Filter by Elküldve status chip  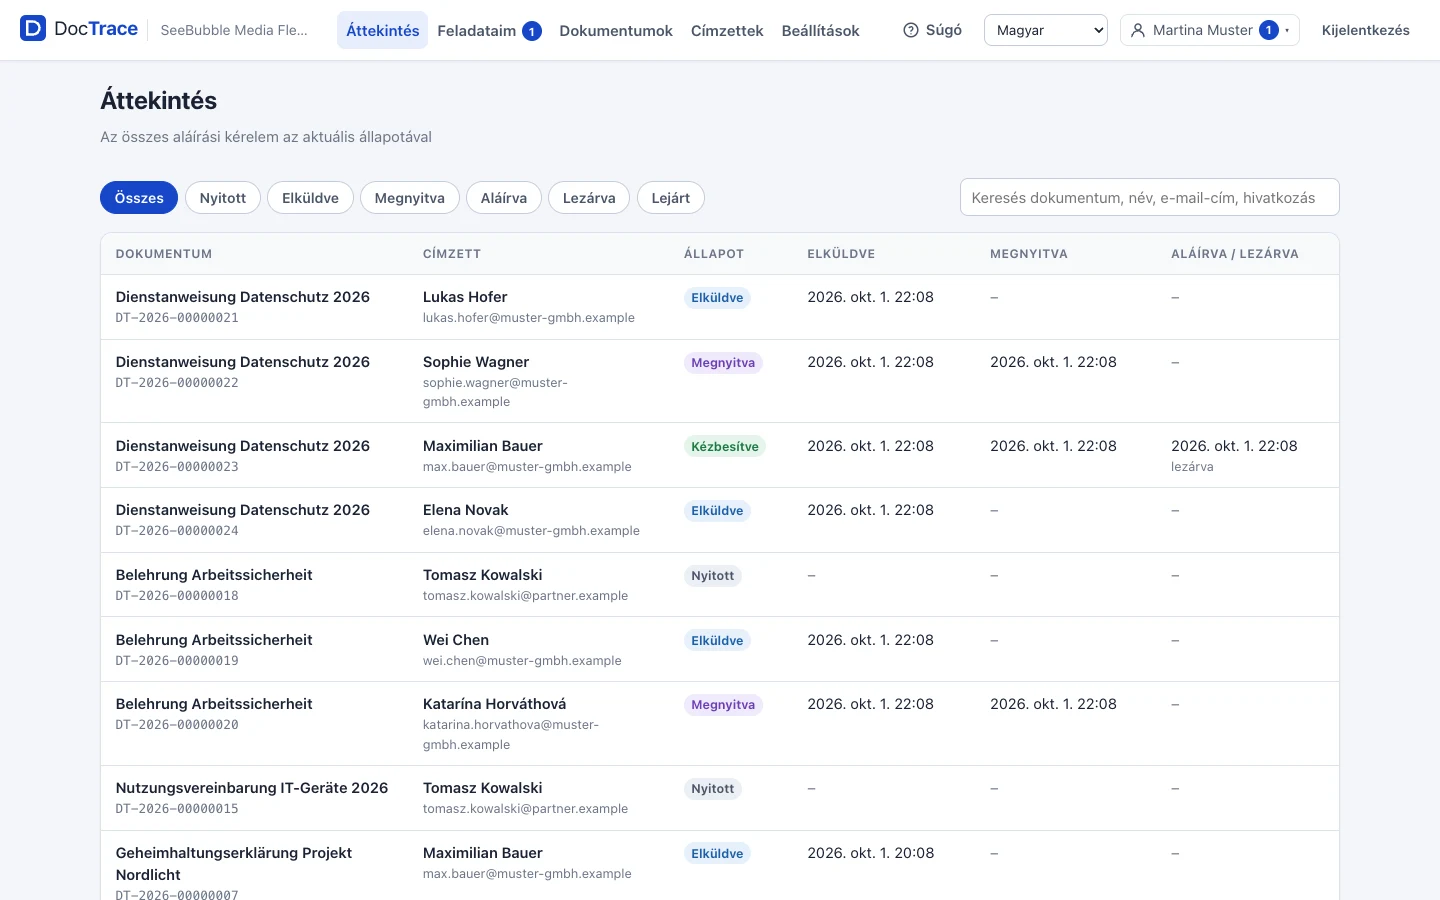point(310,198)
